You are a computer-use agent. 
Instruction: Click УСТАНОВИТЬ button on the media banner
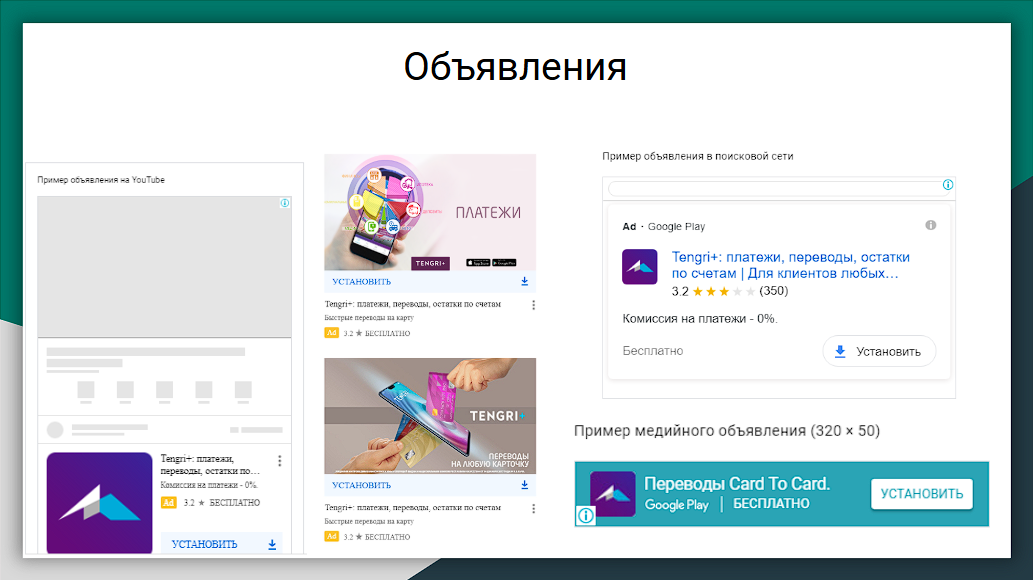[922, 494]
